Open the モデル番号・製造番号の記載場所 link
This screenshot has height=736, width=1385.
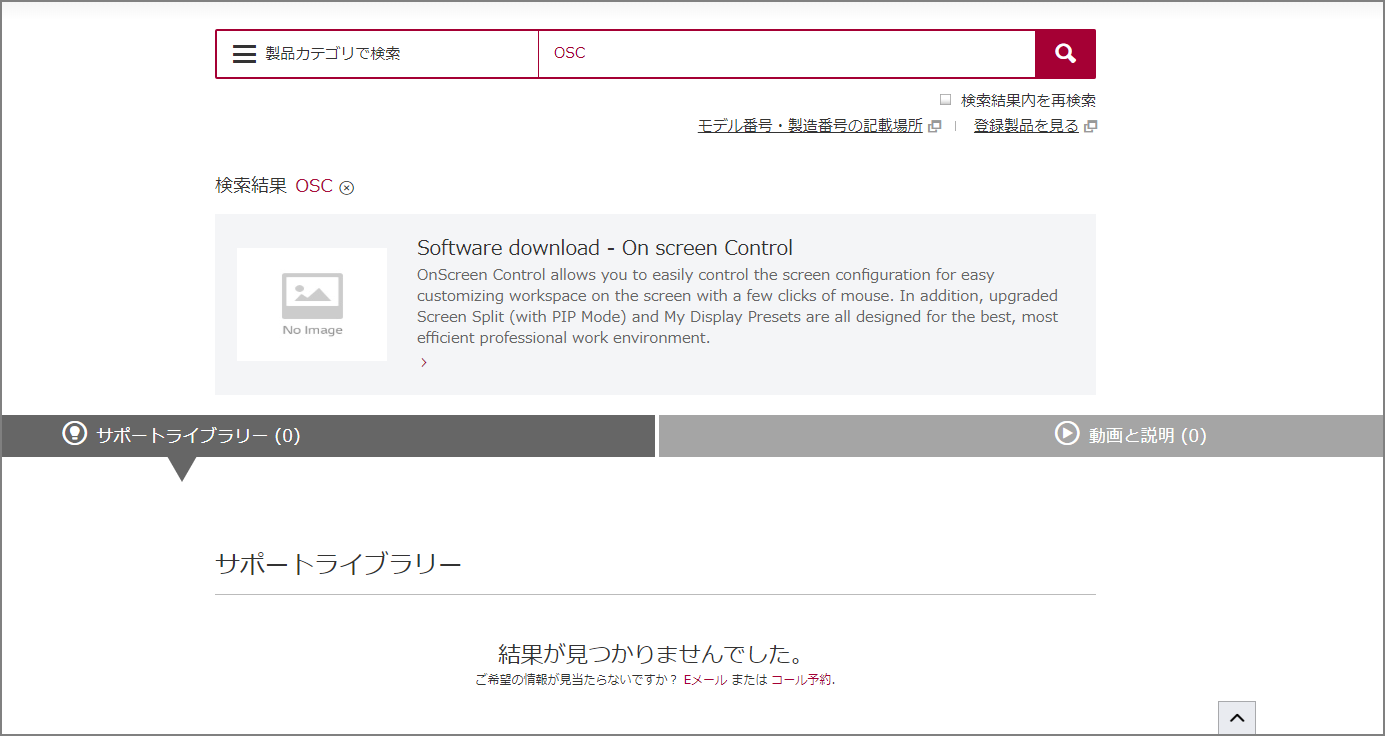[x=809, y=126]
